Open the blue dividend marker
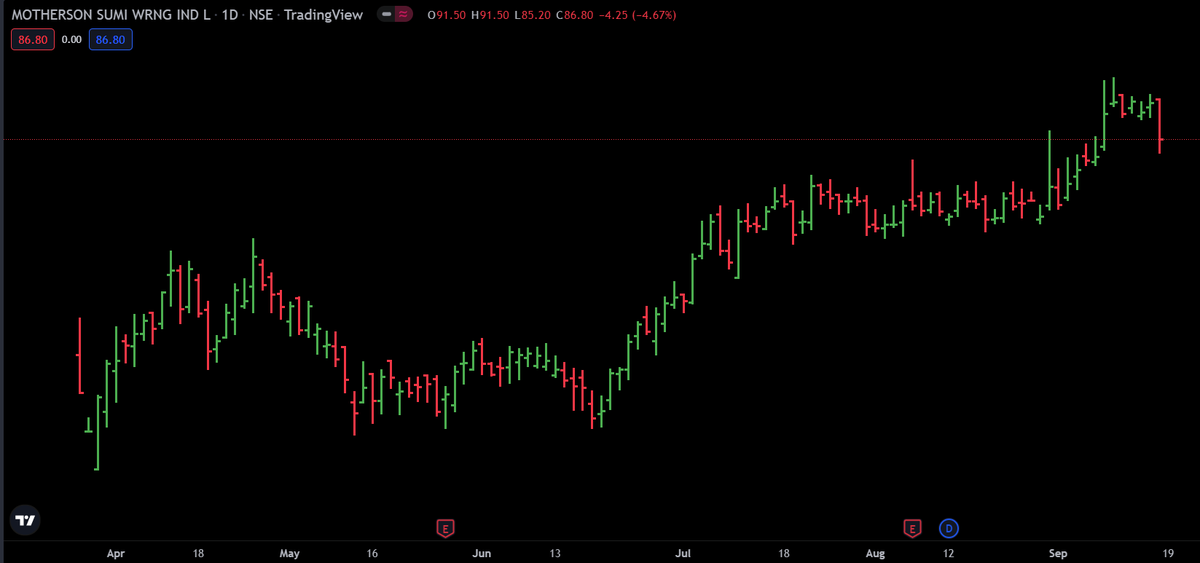Screen dimensions: 1200x563 pos(948,527)
